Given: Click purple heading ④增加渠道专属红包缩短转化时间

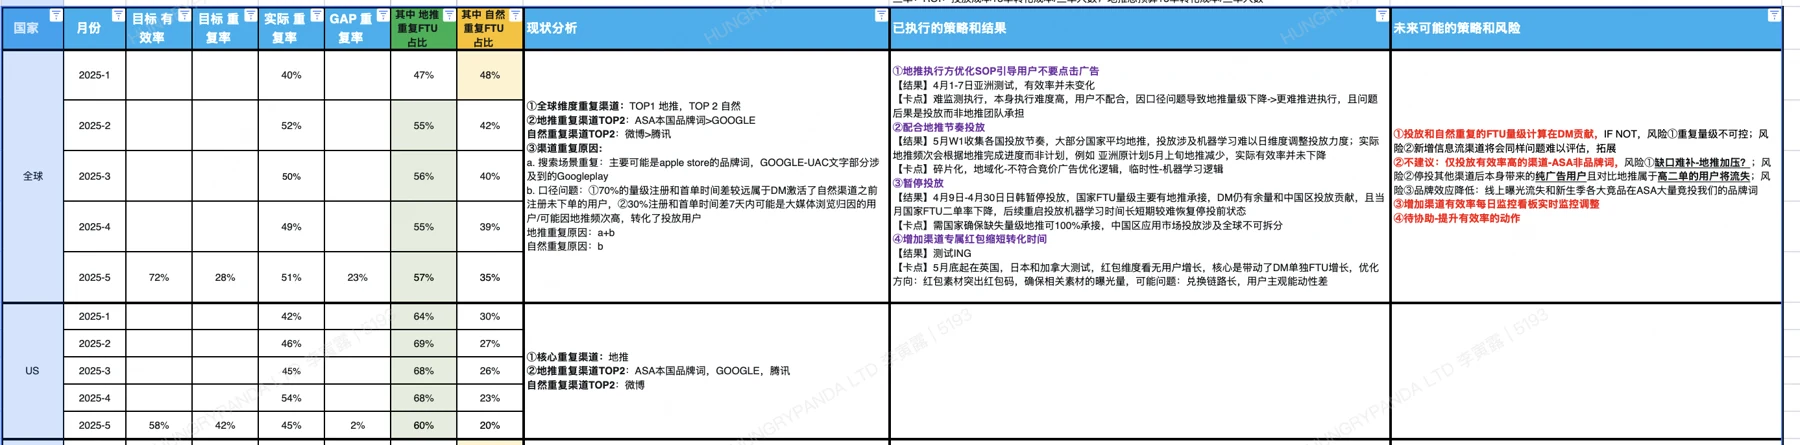Looking at the screenshot, I should (x=970, y=239).
